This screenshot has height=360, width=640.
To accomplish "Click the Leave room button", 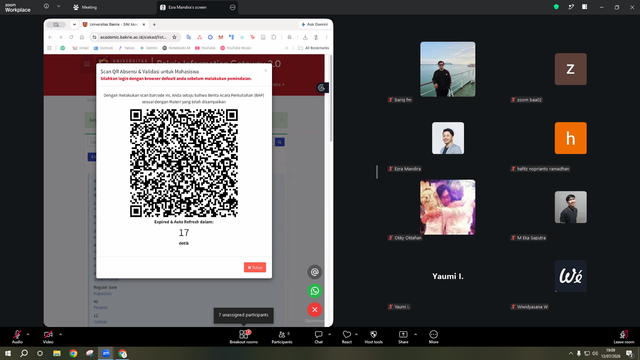I will point(624,337).
